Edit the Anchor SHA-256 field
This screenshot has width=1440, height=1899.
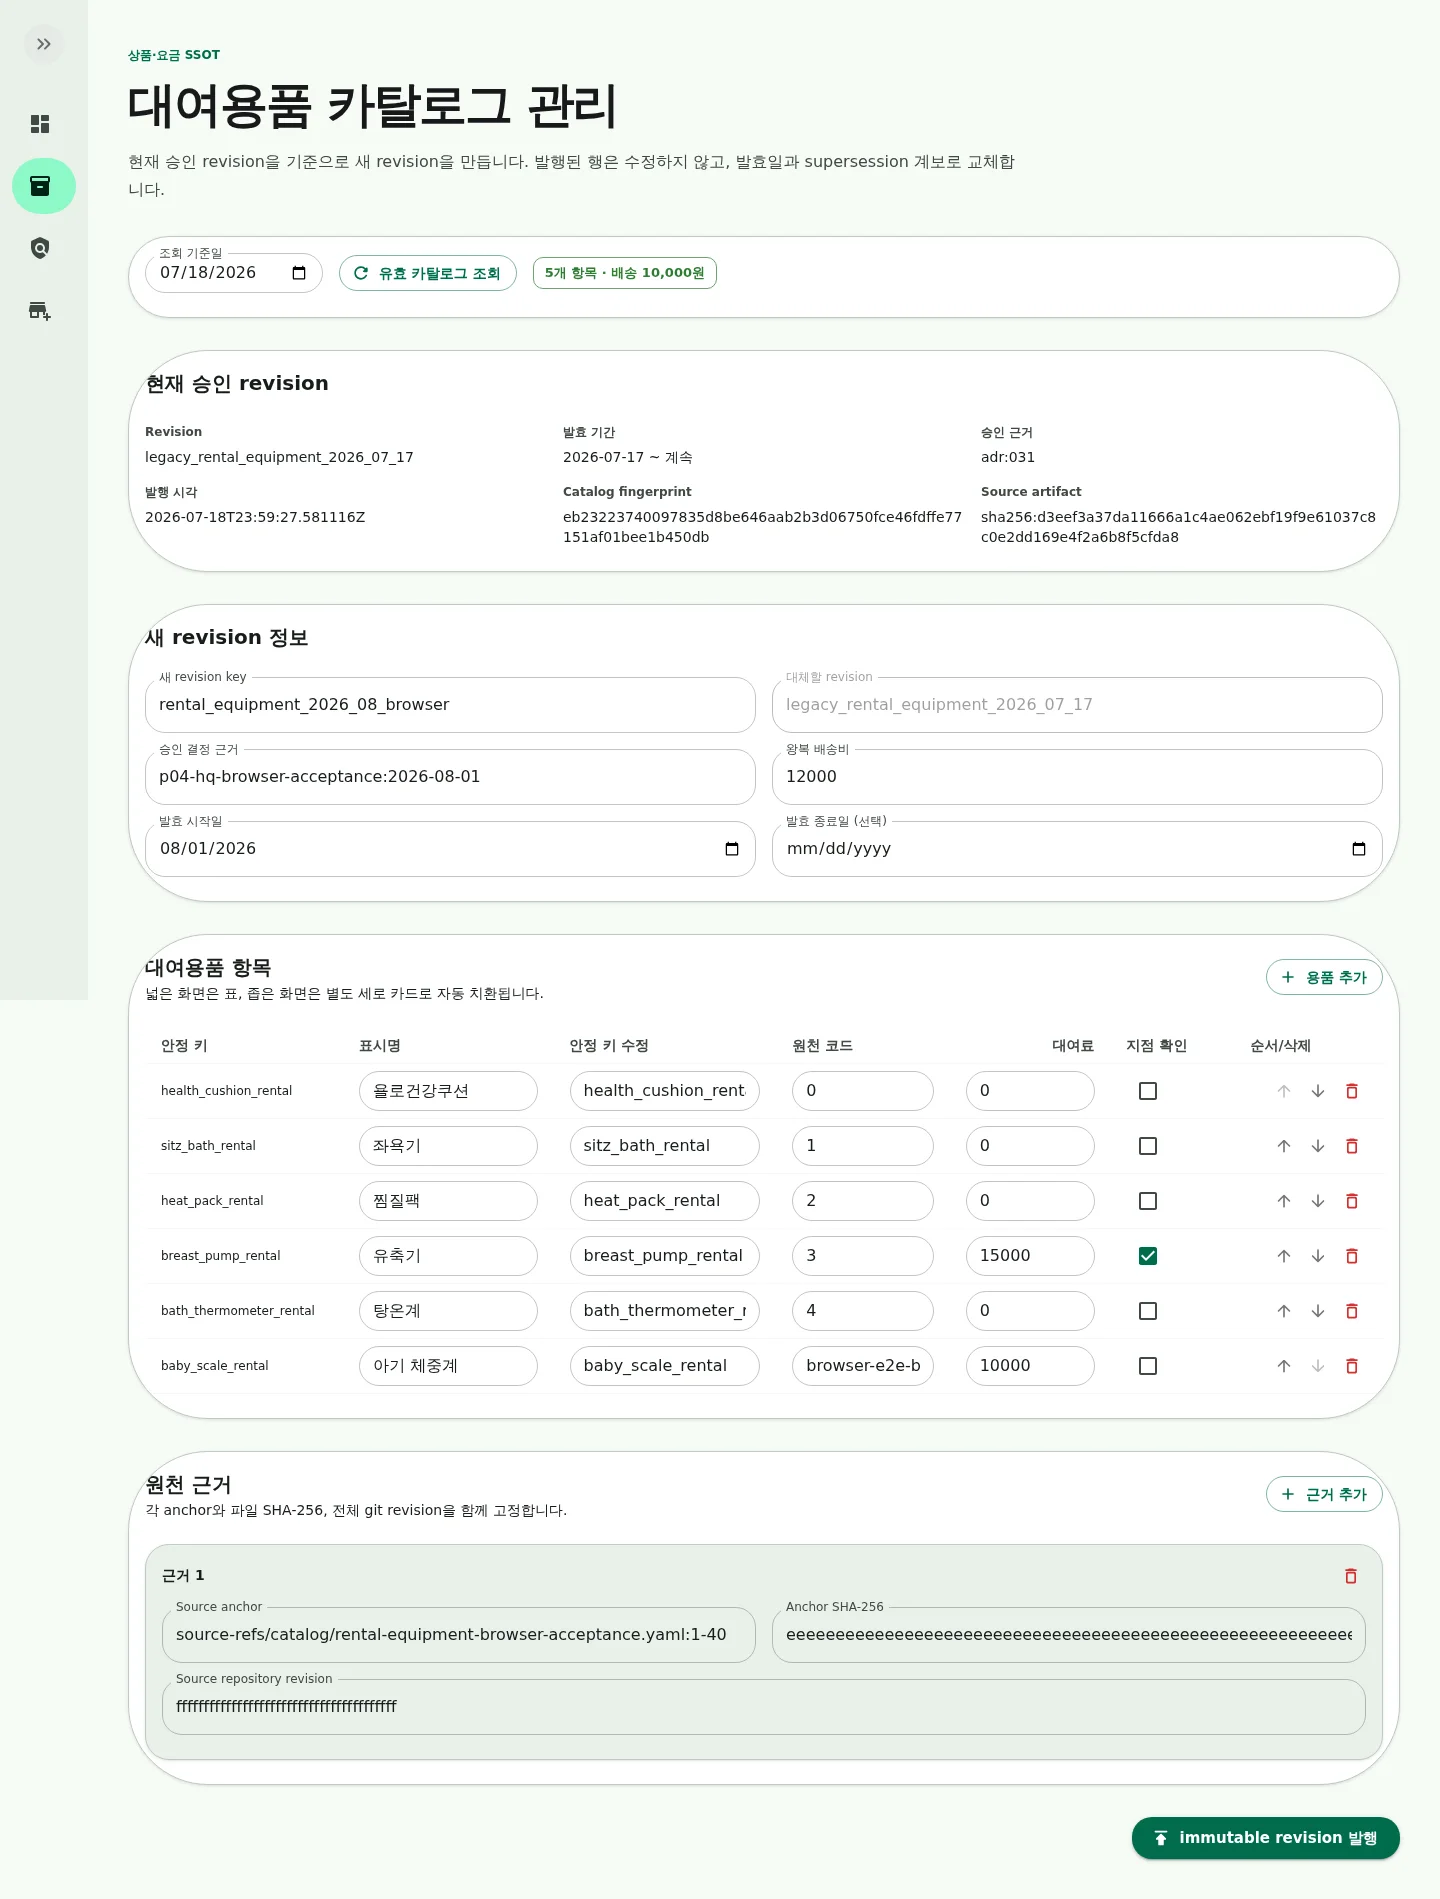1069,1635
